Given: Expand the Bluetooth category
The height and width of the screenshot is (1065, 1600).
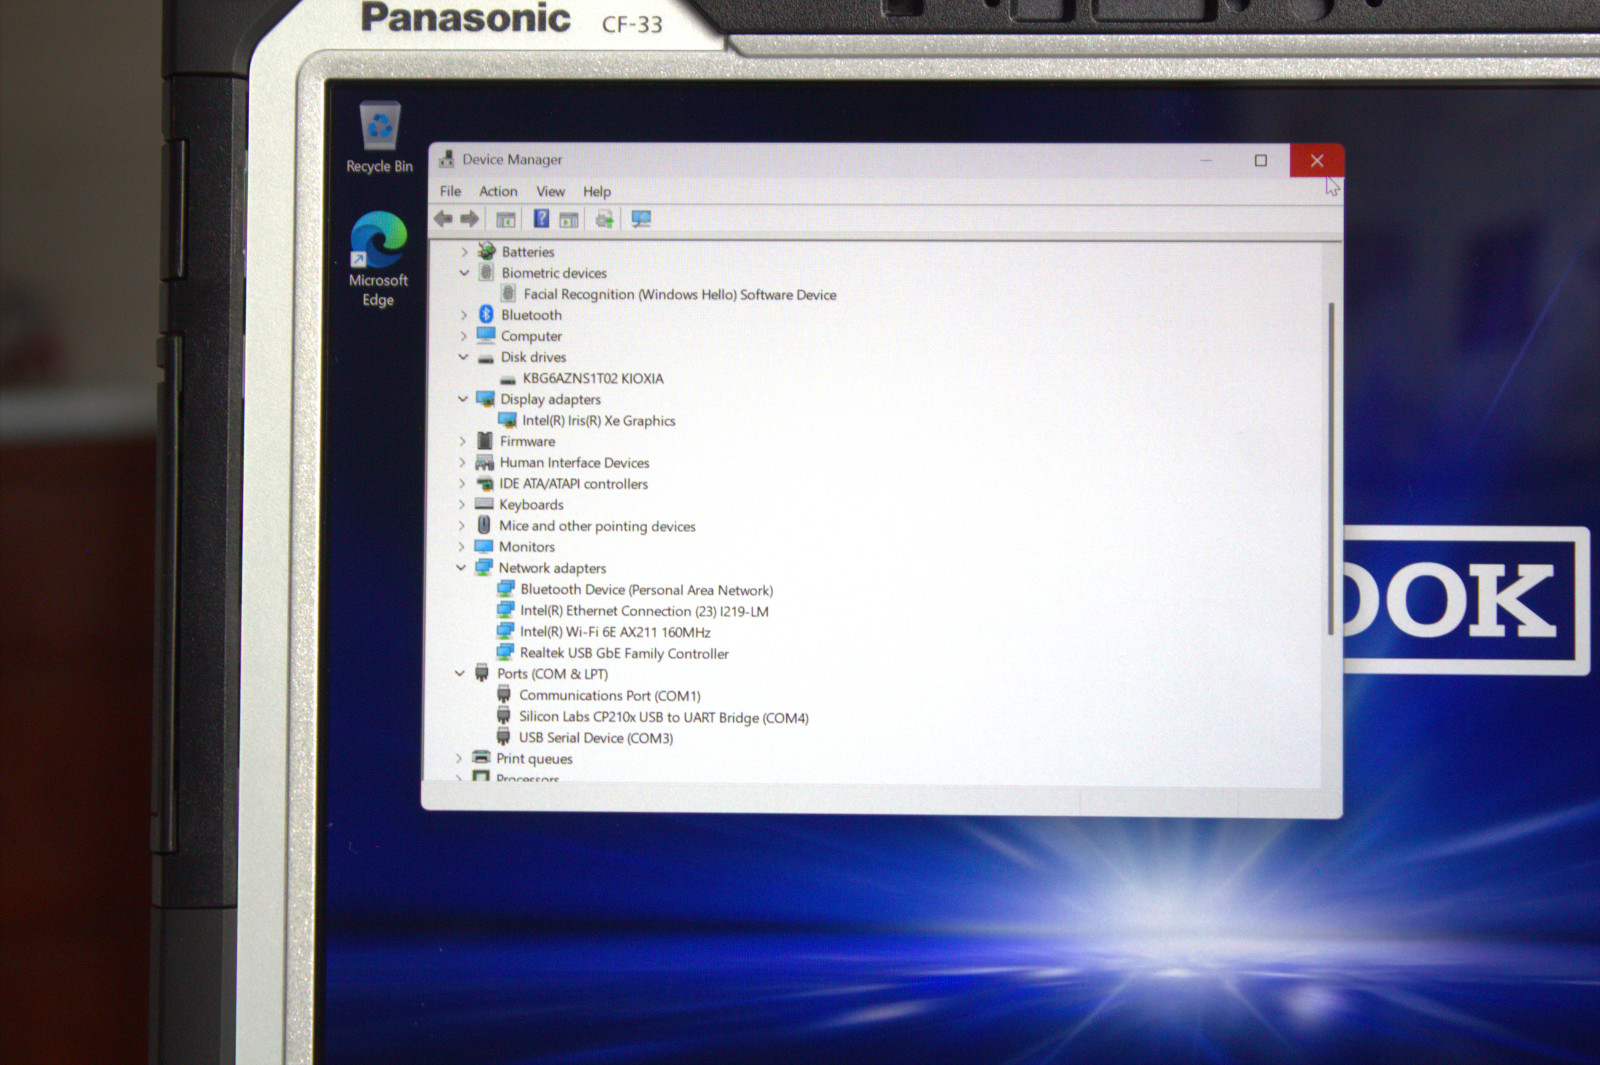Looking at the screenshot, I should coord(464,315).
